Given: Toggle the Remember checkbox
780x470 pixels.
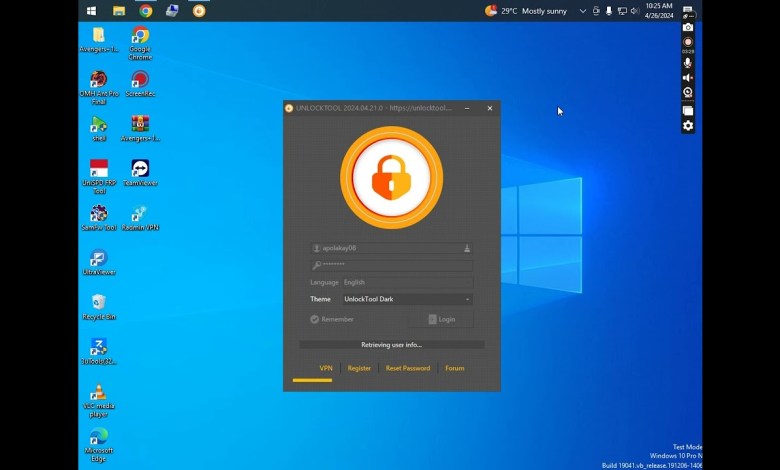Looking at the screenshot, I should 332,319.
